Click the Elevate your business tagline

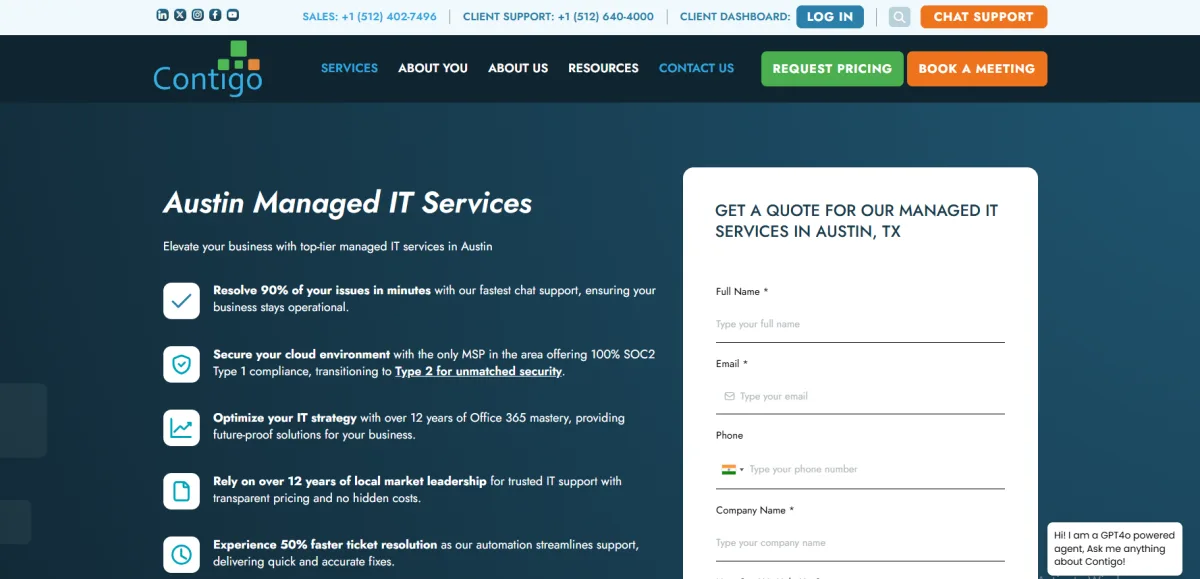pyautogui.click(x=328, y=246)
